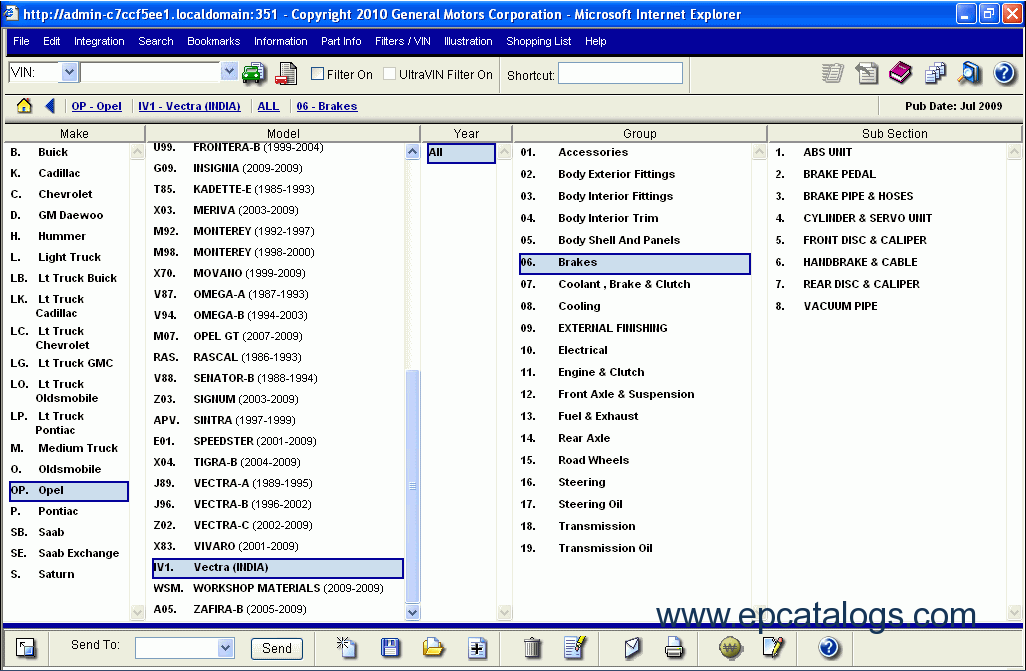Open the Search menu
This screenshot has height=671, width=1026.
[156, 41]
